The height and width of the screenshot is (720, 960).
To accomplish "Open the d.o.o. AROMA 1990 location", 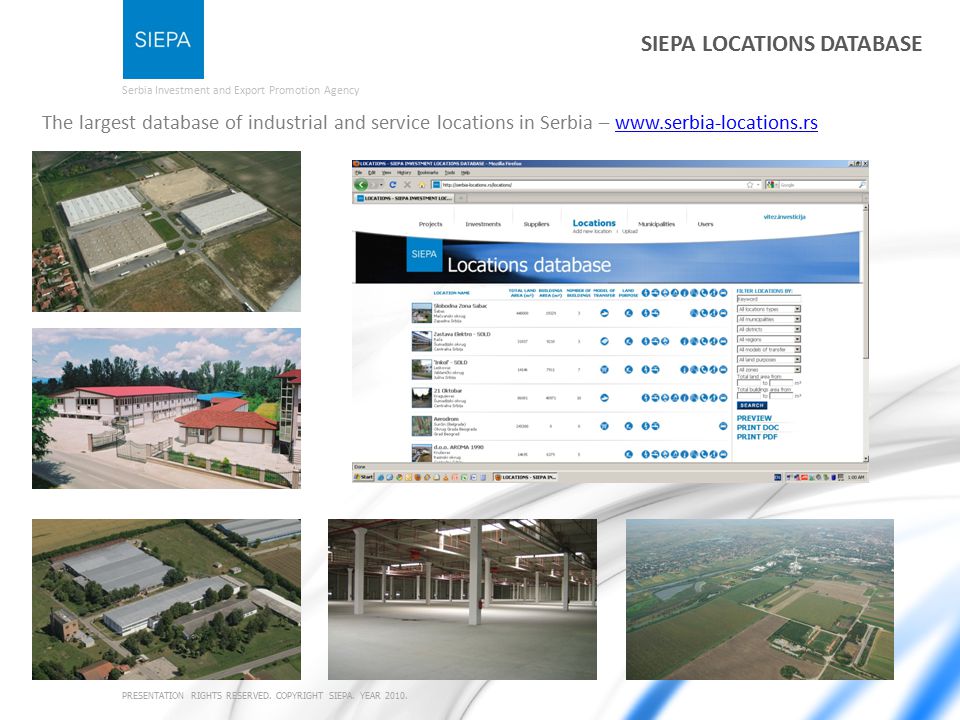I will point(458,447).
